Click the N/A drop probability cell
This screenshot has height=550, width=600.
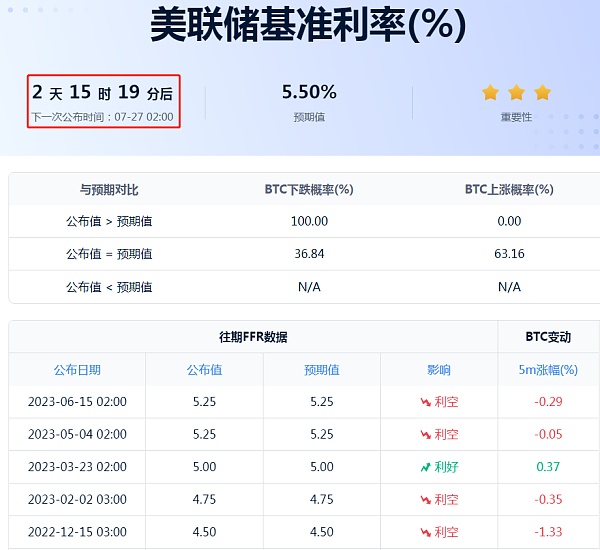point(309,287)
